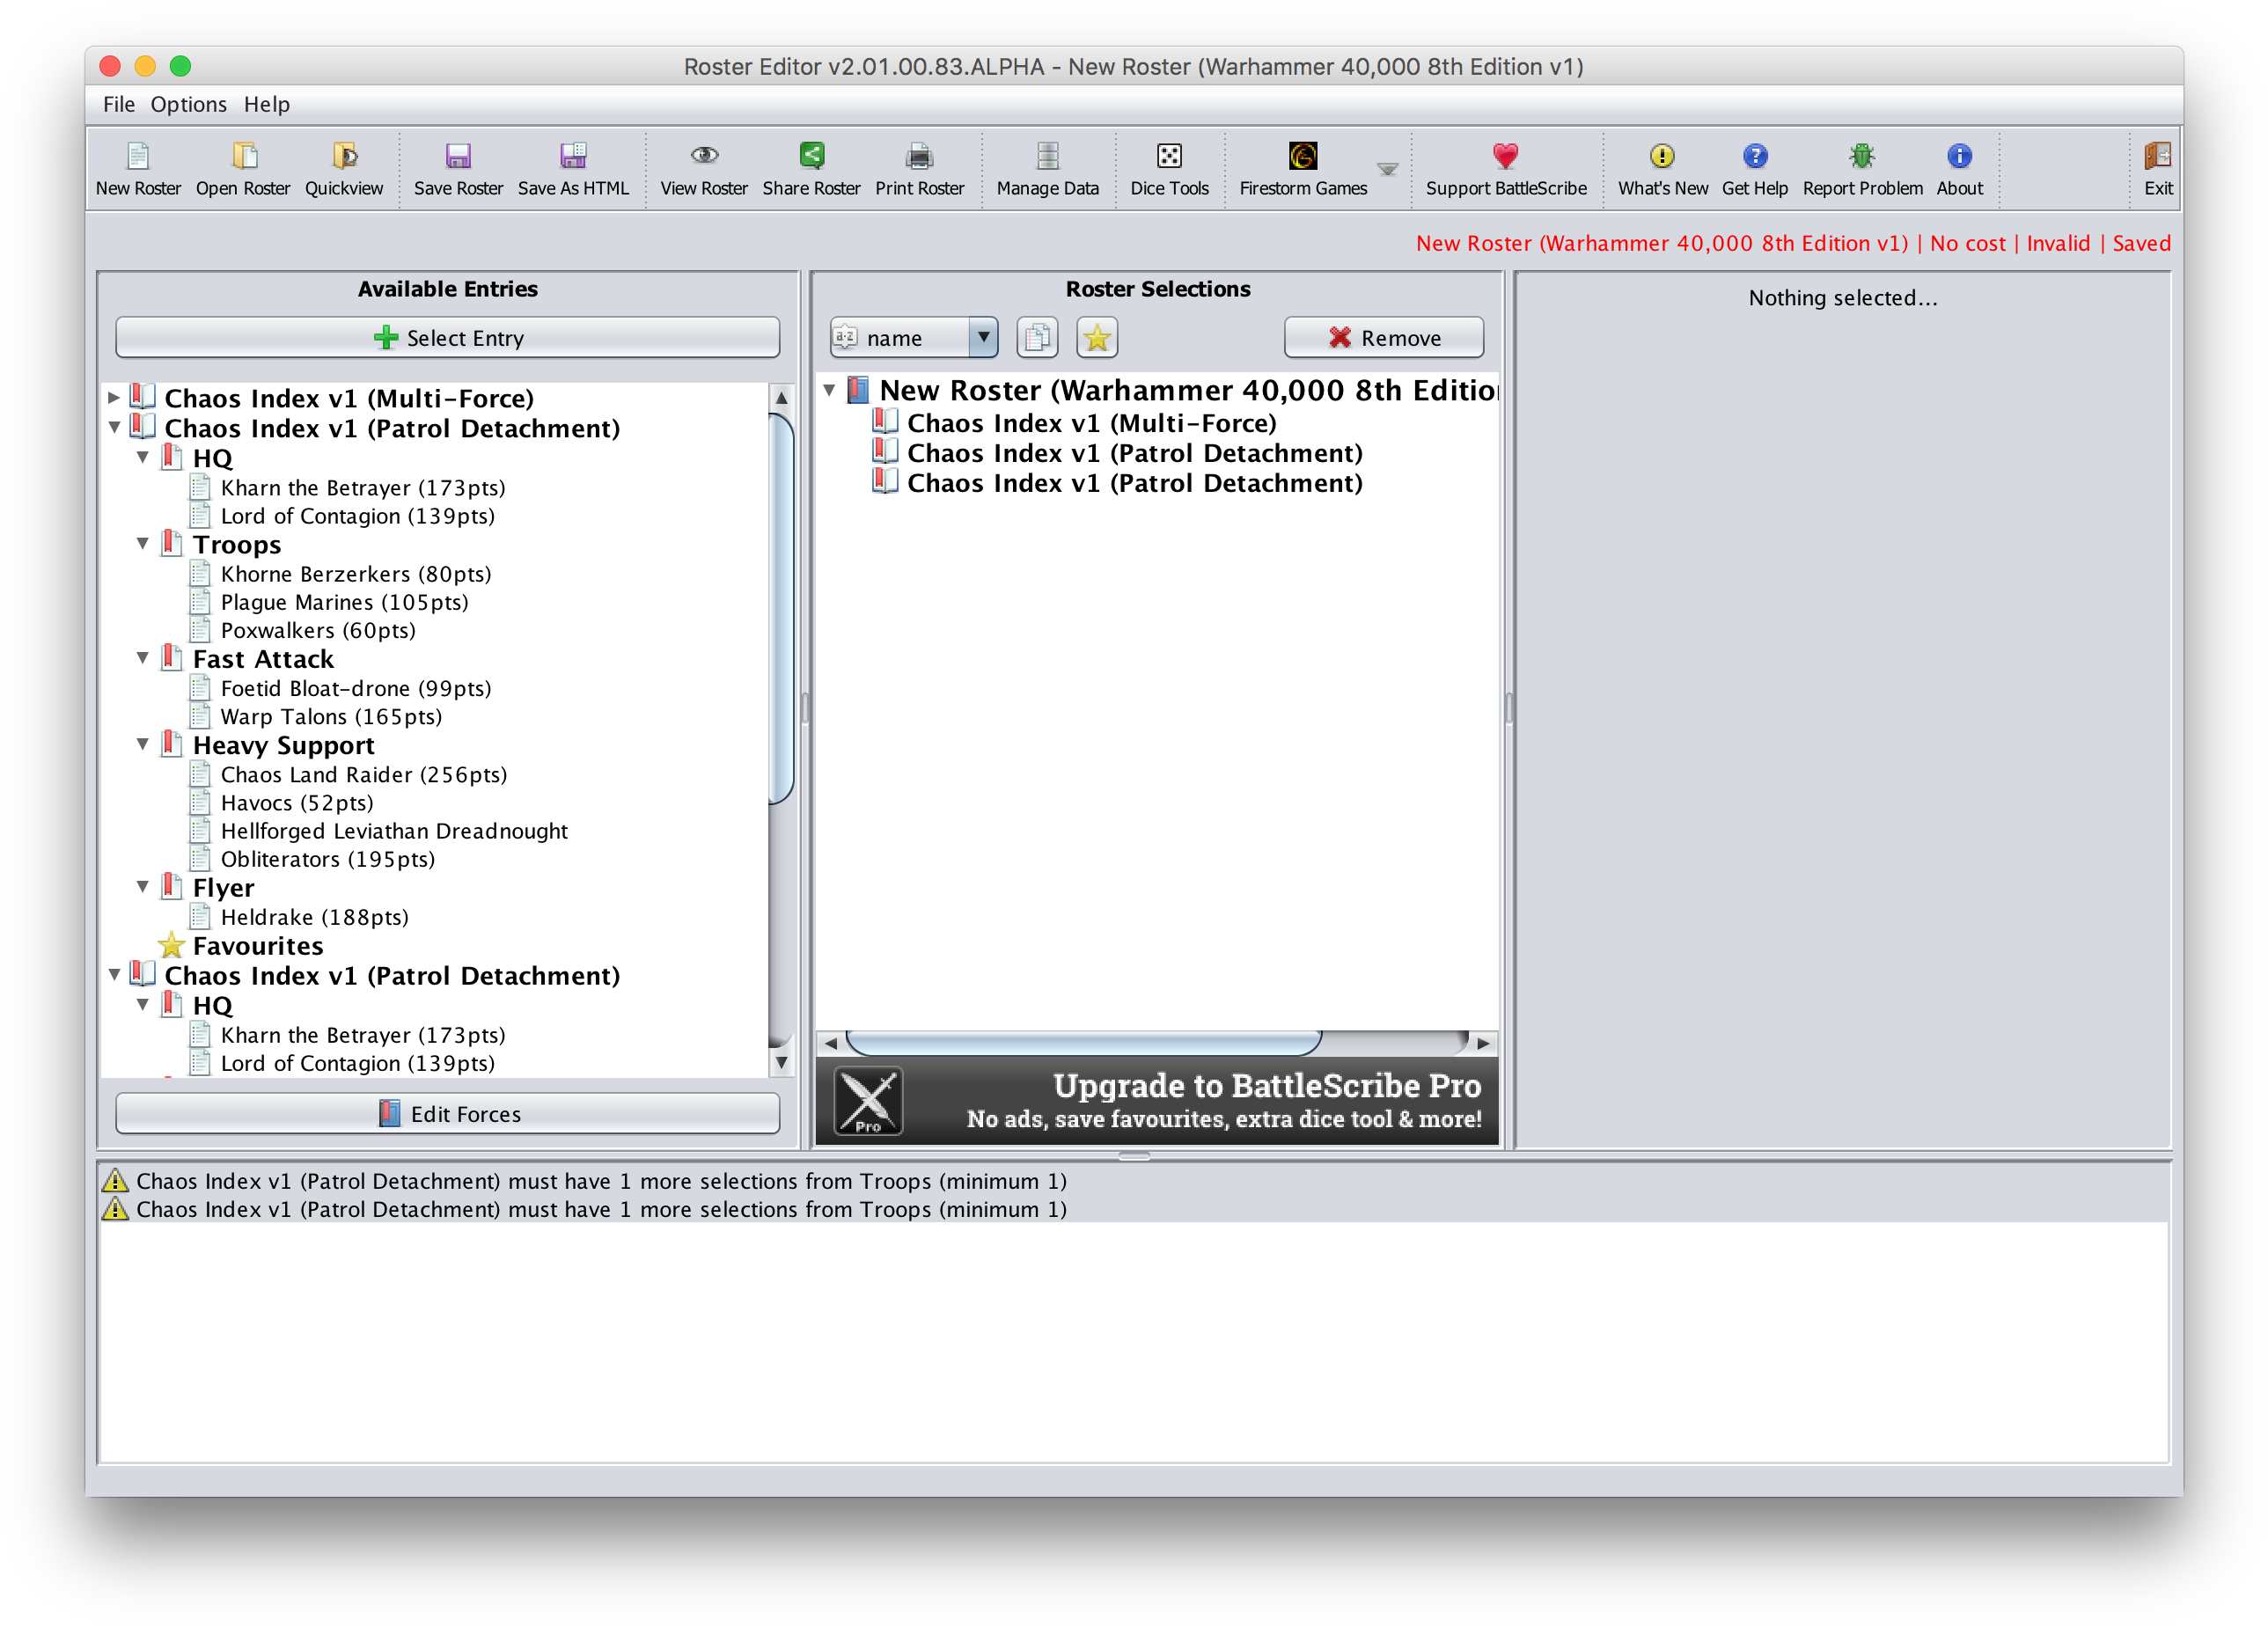Screen dimensions: 2268x1627
Task: Collapse the Fast Attack category triangle
Action: tap(142, 658)
